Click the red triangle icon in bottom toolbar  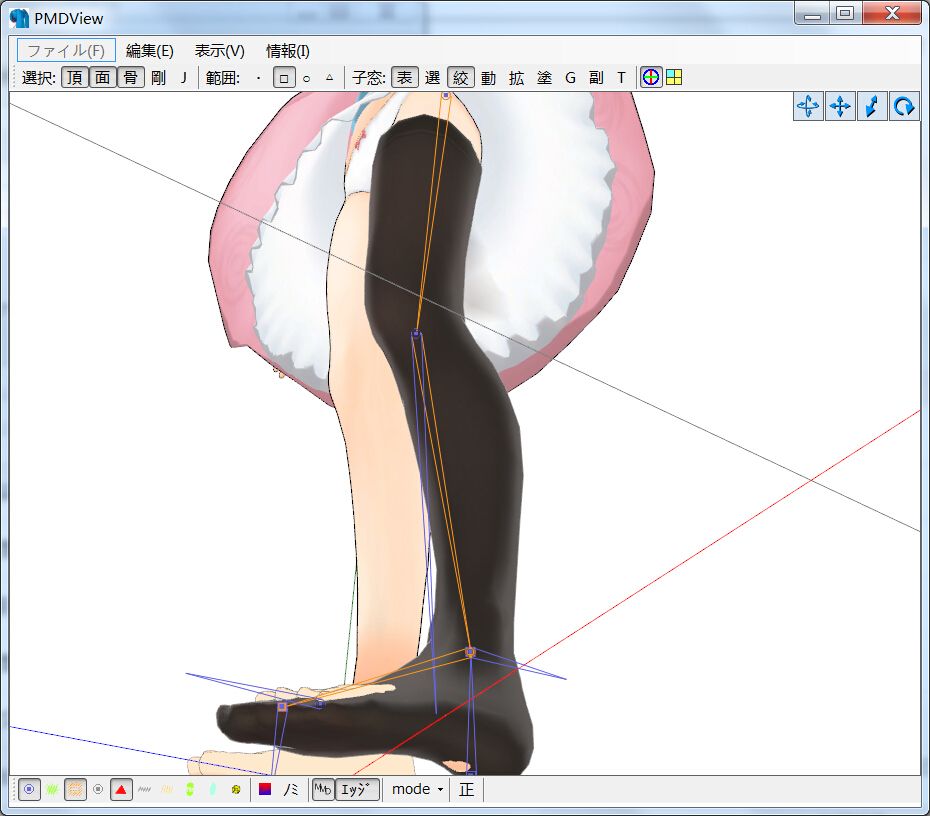pos(121,789)
